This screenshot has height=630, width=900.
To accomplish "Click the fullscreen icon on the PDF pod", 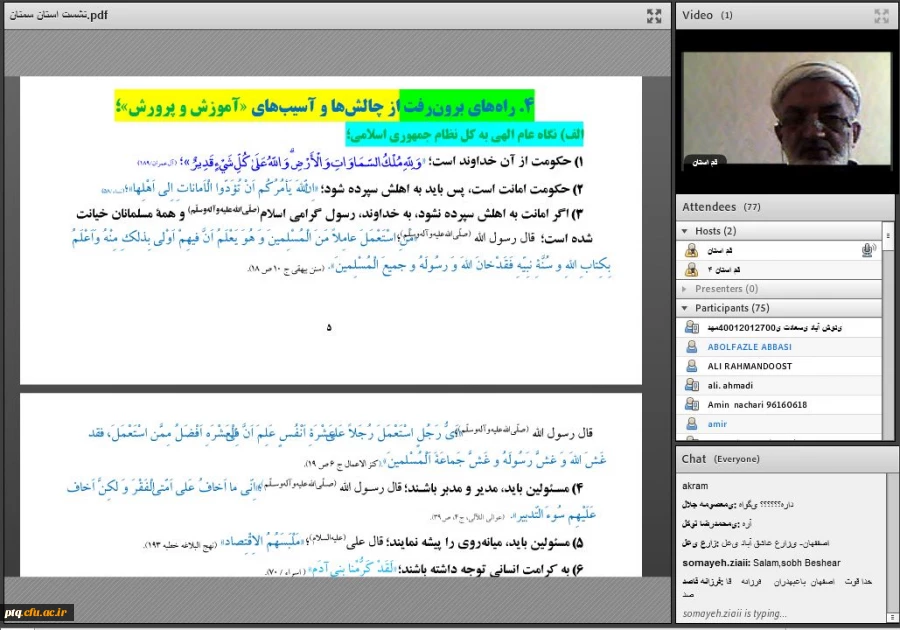I will tap(655, 15).
